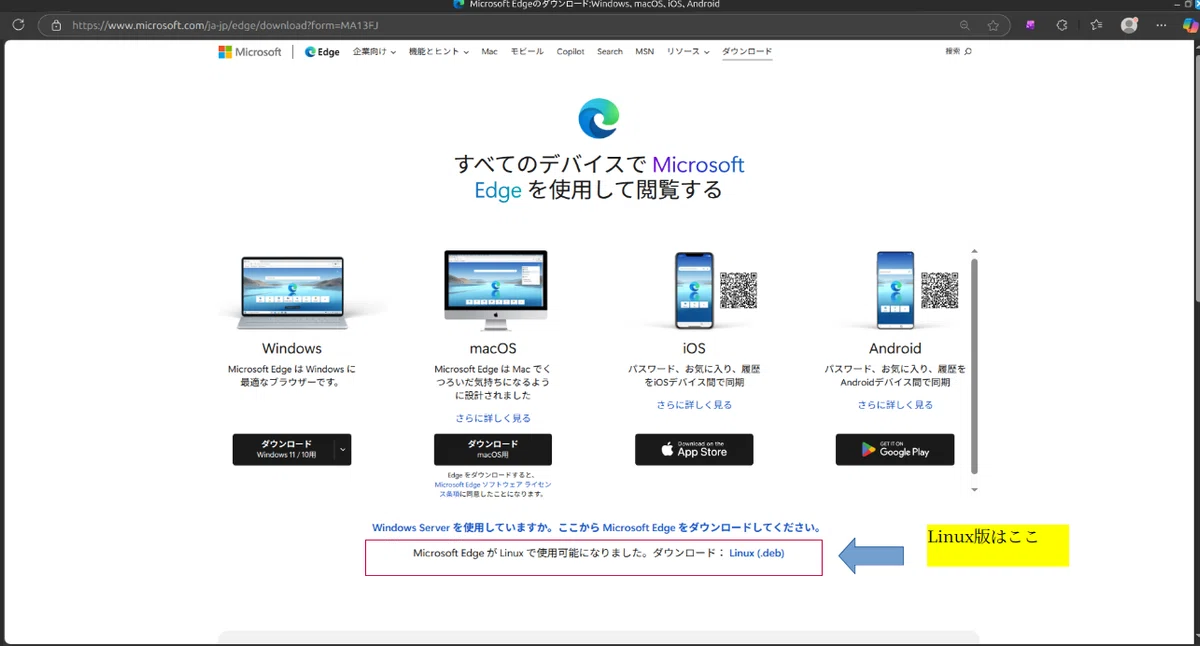Click the Android QR code
The image size is (1200, 646).
click(x=939, y=290)
